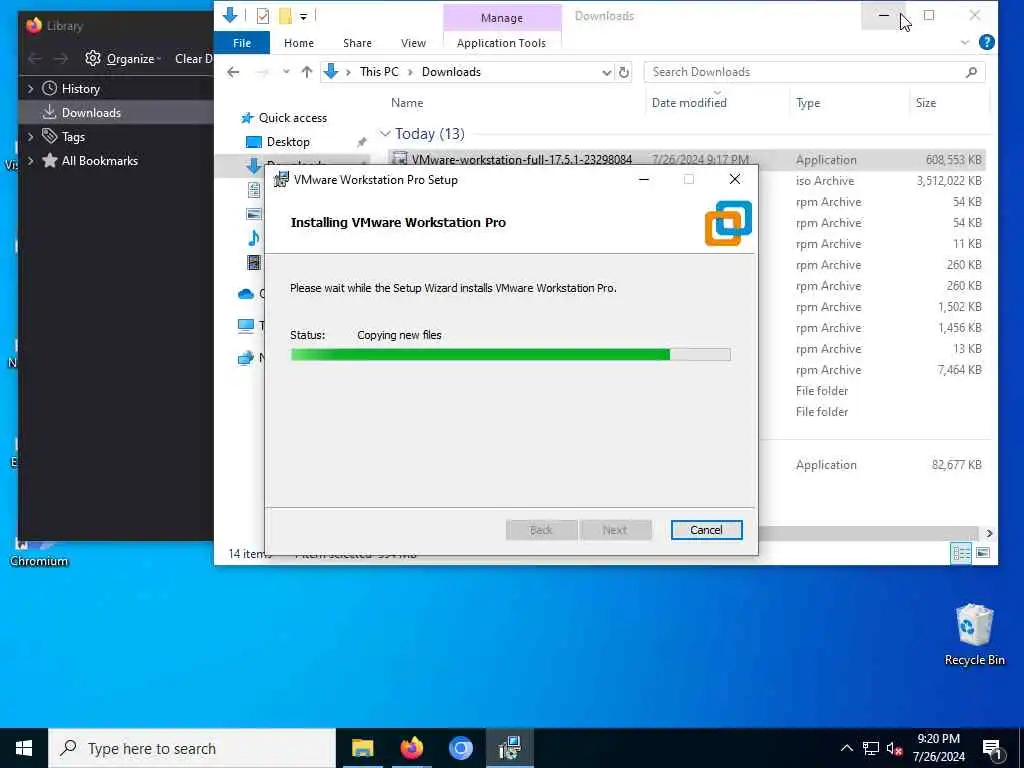Open File Explorer from taskbar

point(362,748)
